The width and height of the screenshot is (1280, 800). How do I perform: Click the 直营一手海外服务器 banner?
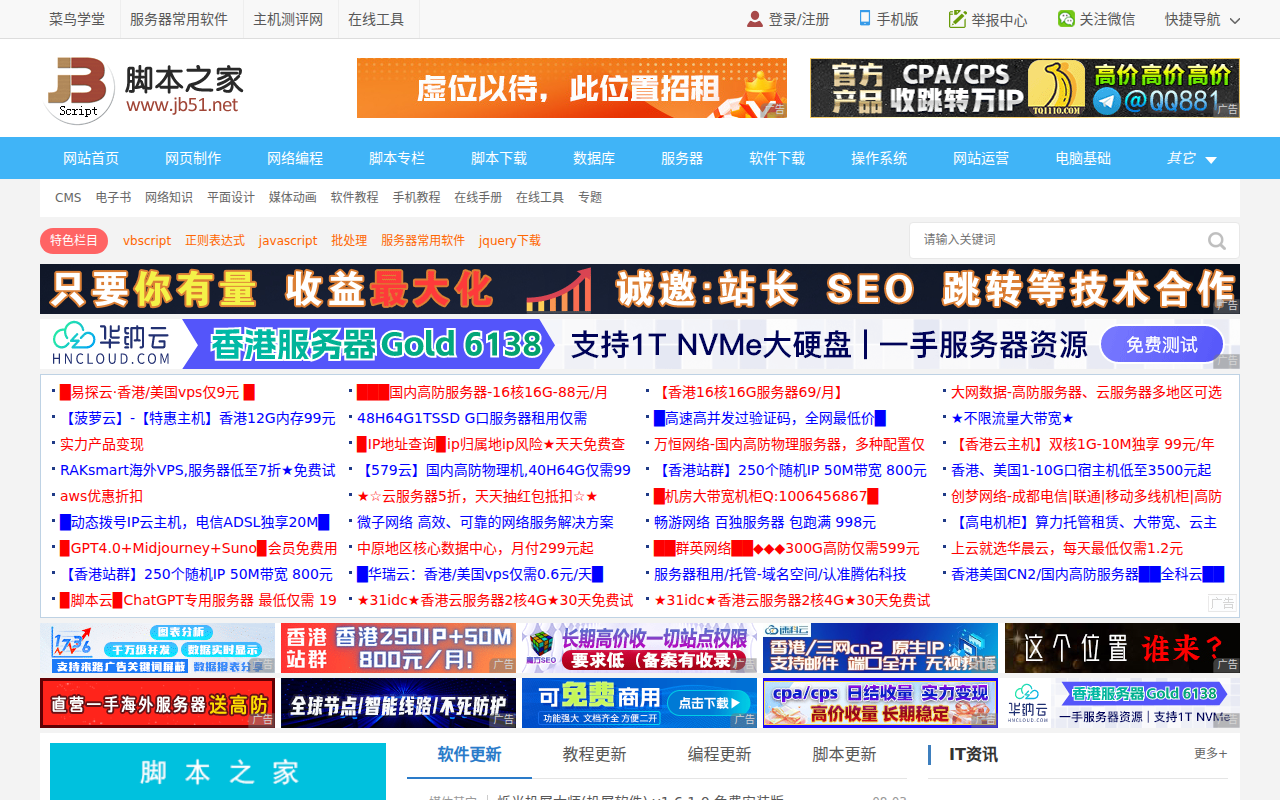click(x=157, y=703)
